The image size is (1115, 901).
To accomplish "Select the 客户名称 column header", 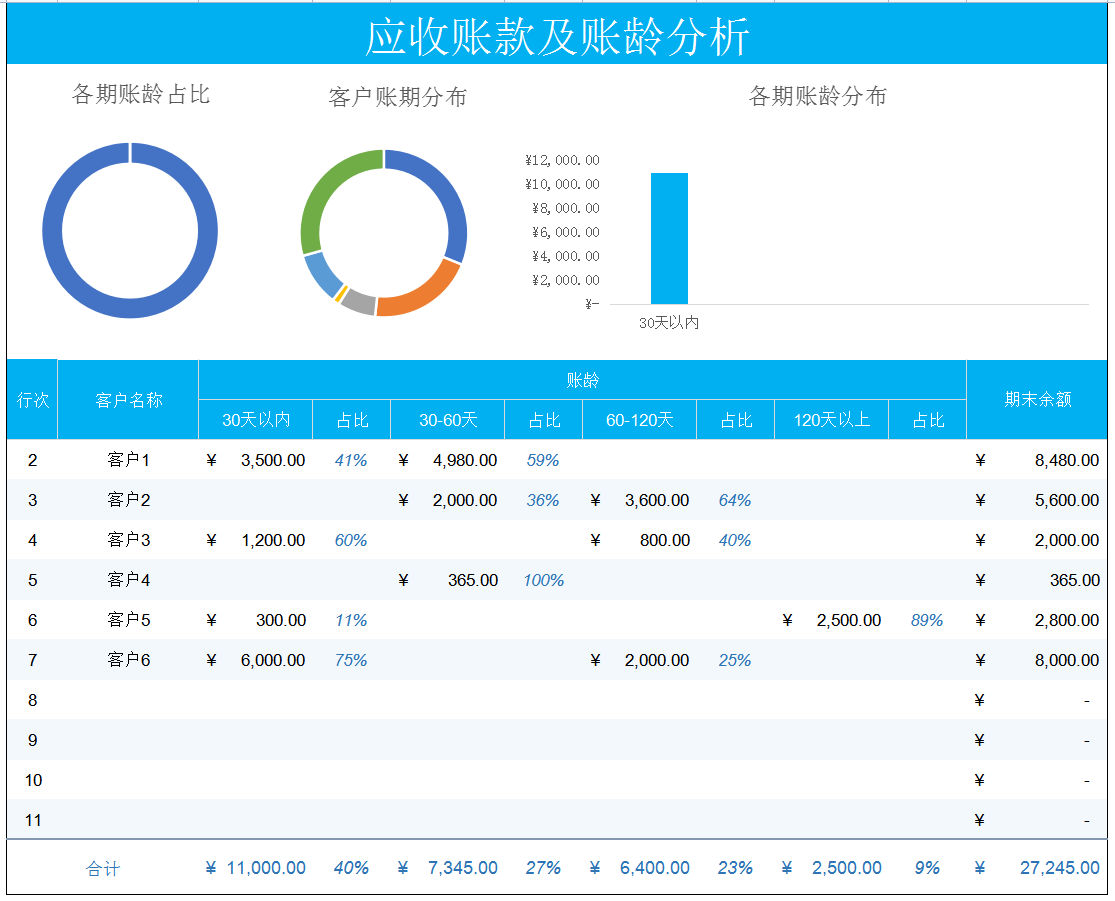I will pyautogui.click(x=127, y=398).
